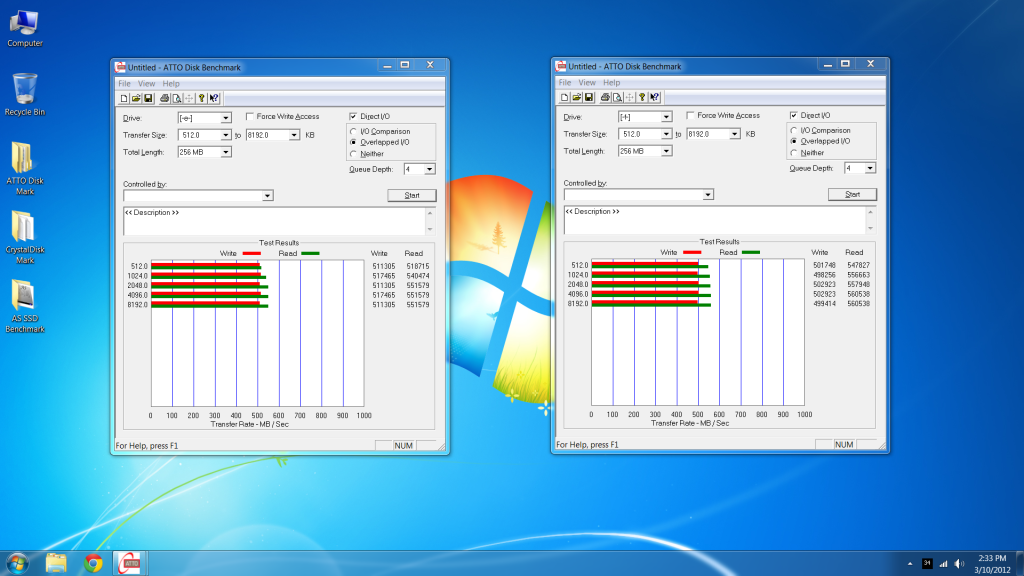Image resolution: width=1024 pixels, height=576 pixels.
Task: Click the Save floppy icon in left ATTO window
Action: point(148,98)
